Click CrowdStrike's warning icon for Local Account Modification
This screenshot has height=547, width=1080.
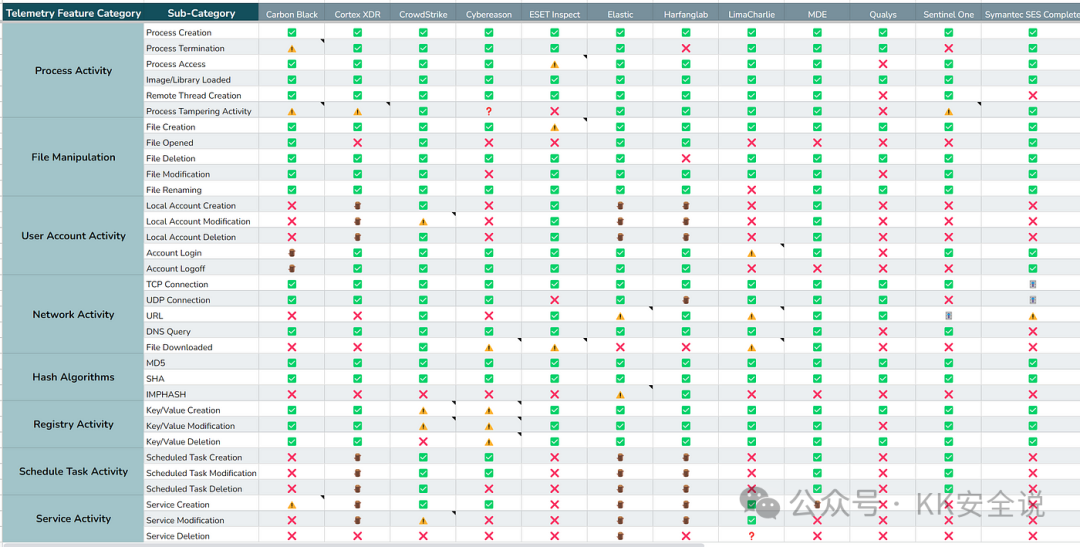(423, 222)
